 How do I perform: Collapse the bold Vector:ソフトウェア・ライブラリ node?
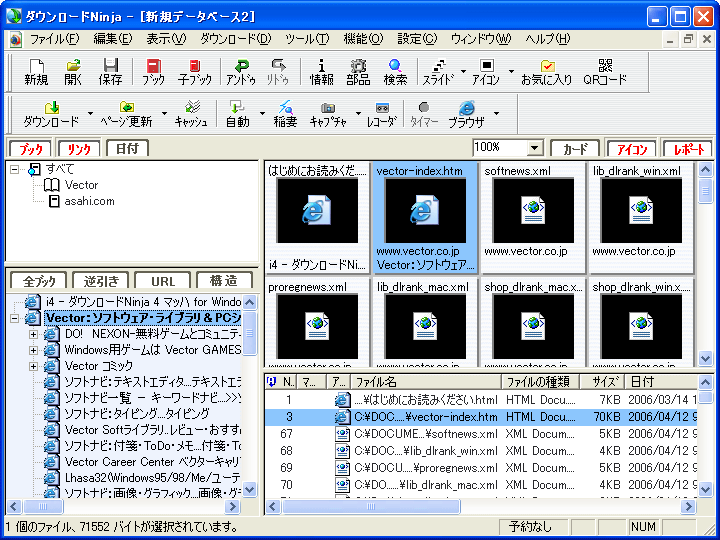pos(15,318)
